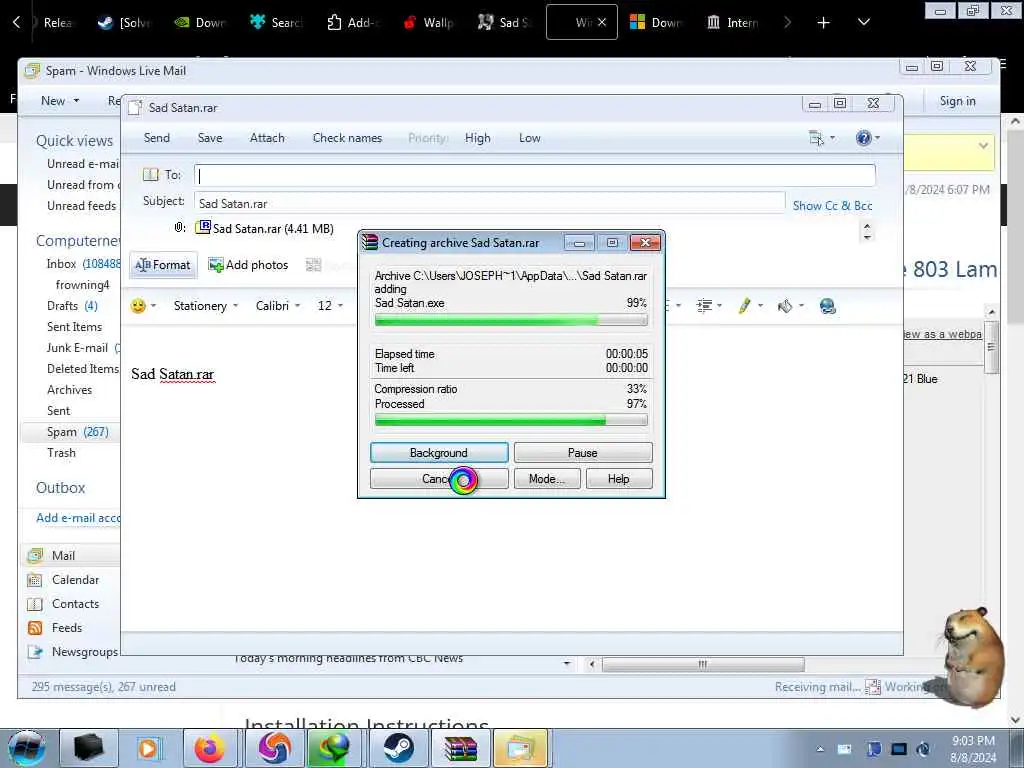Open Steam from the taskbar
Screen dimensions: 1024x768
pos(398,748)
